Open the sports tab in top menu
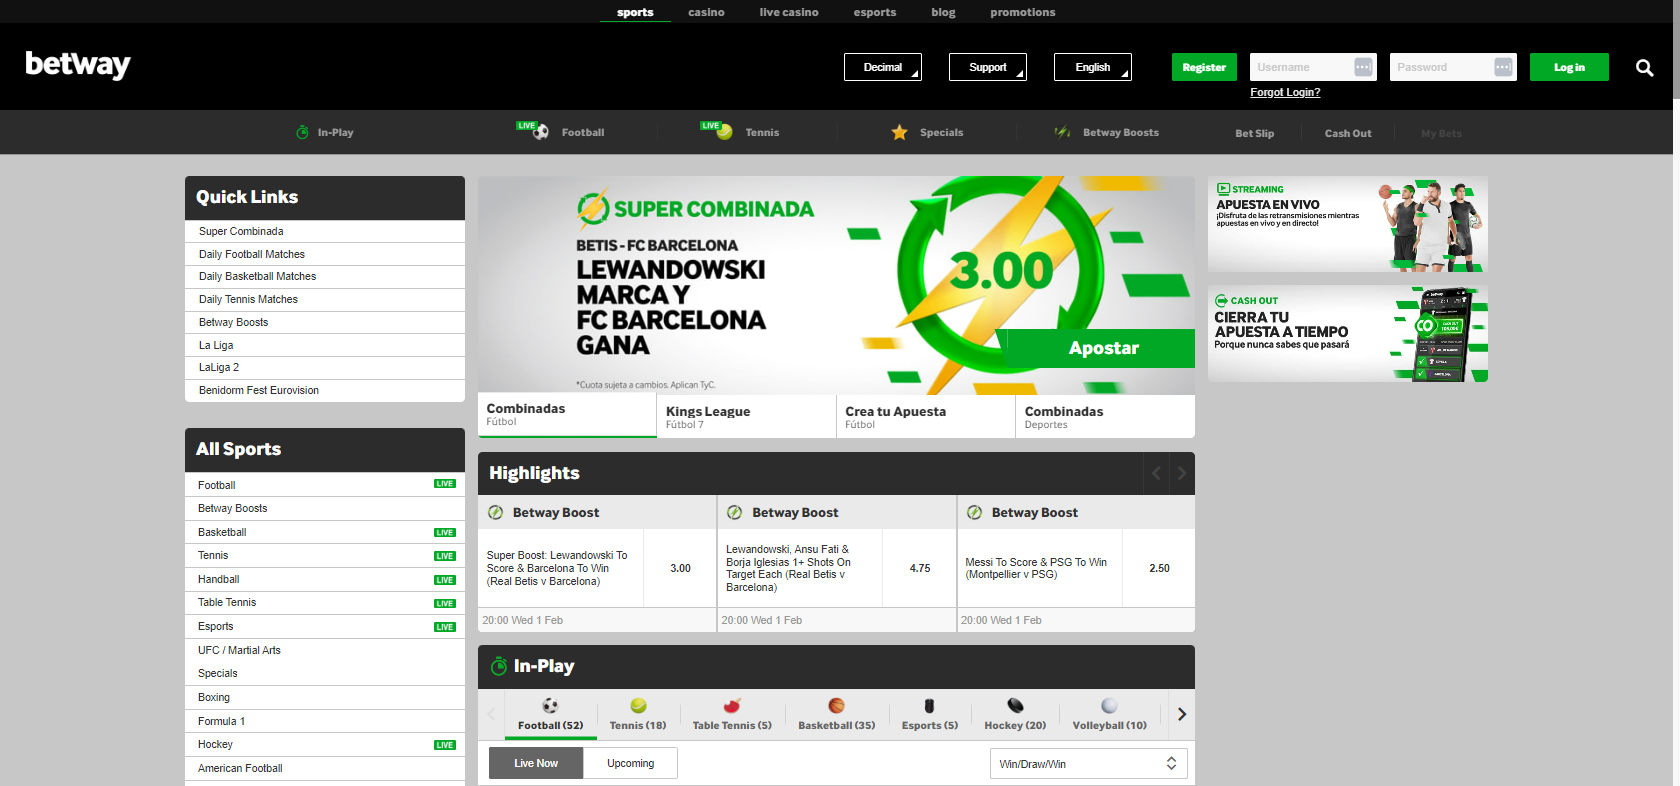Viewport: 1680px width, 786px height. tap(635, 12)
